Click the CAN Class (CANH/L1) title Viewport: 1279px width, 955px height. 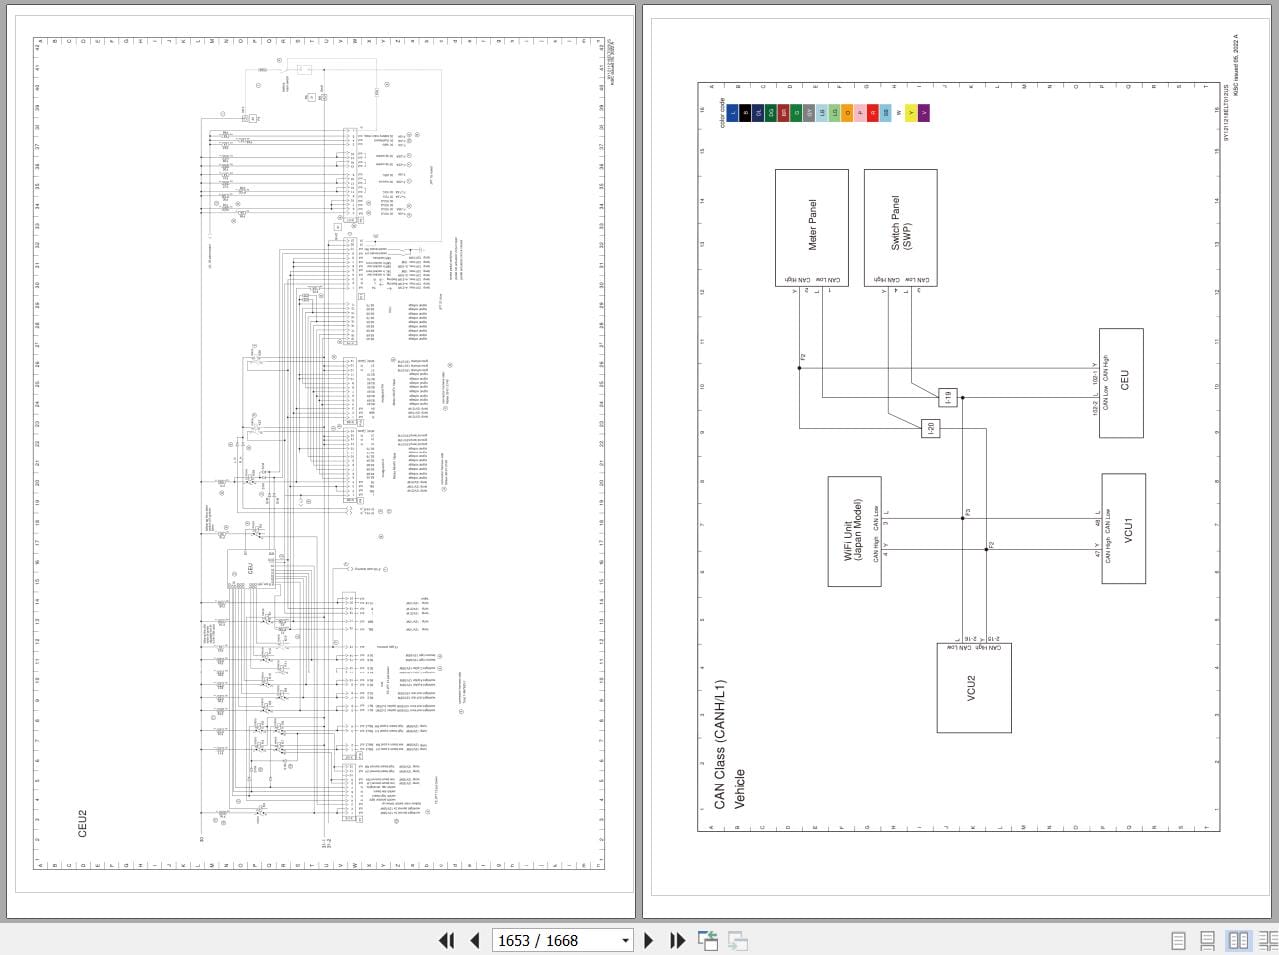(x=720, y=744)
